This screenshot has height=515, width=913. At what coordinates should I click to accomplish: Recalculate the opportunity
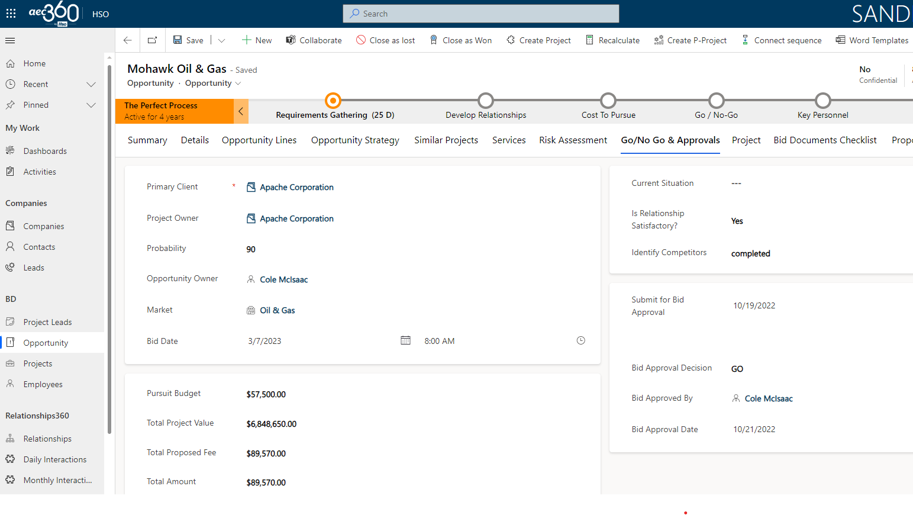point(612,40)
